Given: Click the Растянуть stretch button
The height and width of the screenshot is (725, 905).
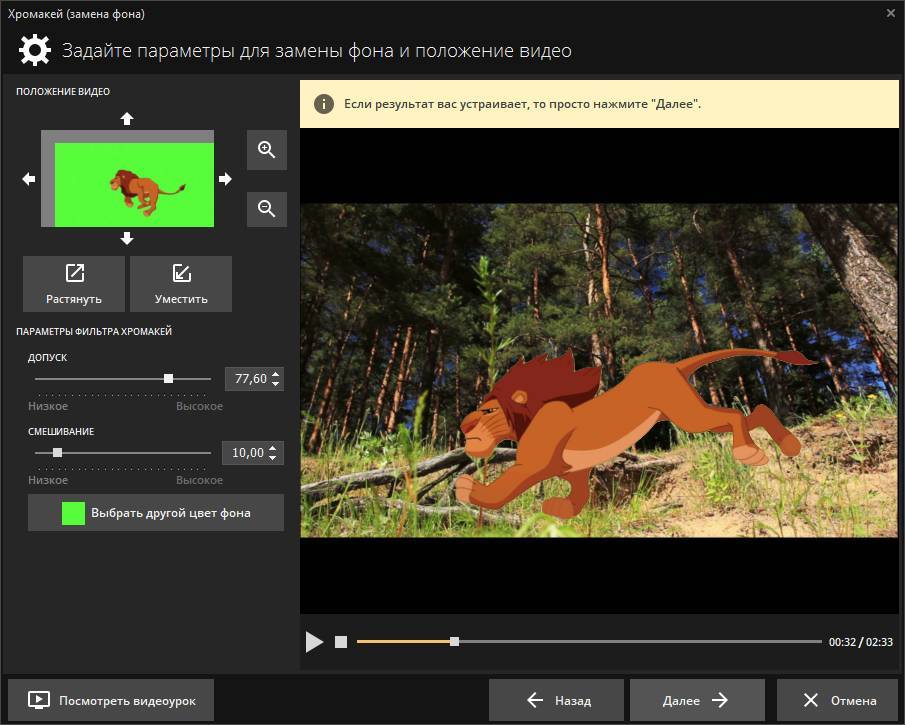Looking at the screenshot, I should click(x=74, y=284).
